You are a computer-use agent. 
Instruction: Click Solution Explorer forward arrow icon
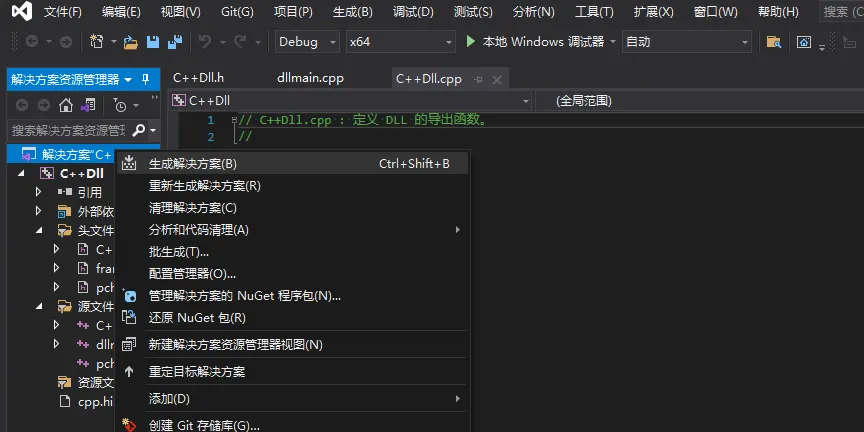pos(44,105)
